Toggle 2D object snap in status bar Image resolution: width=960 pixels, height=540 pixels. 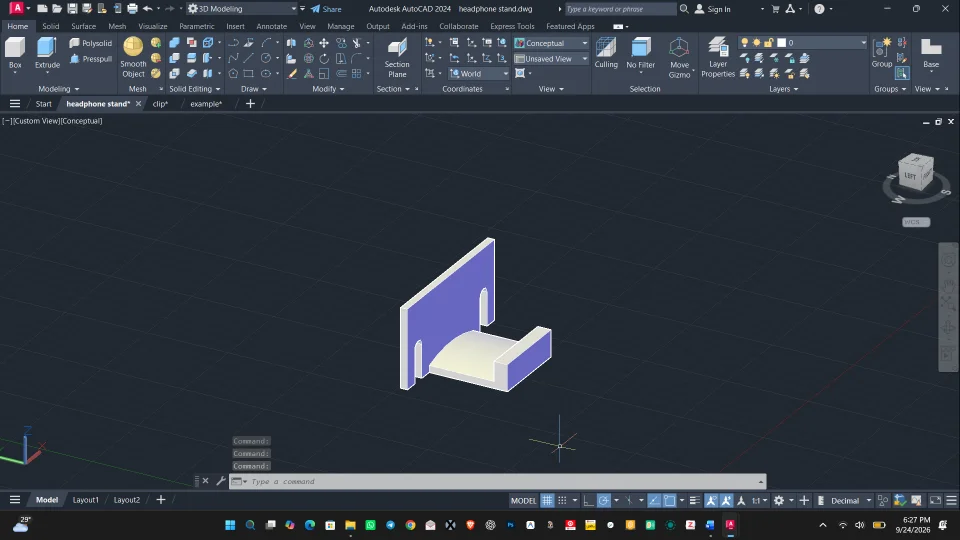[670, 500]
